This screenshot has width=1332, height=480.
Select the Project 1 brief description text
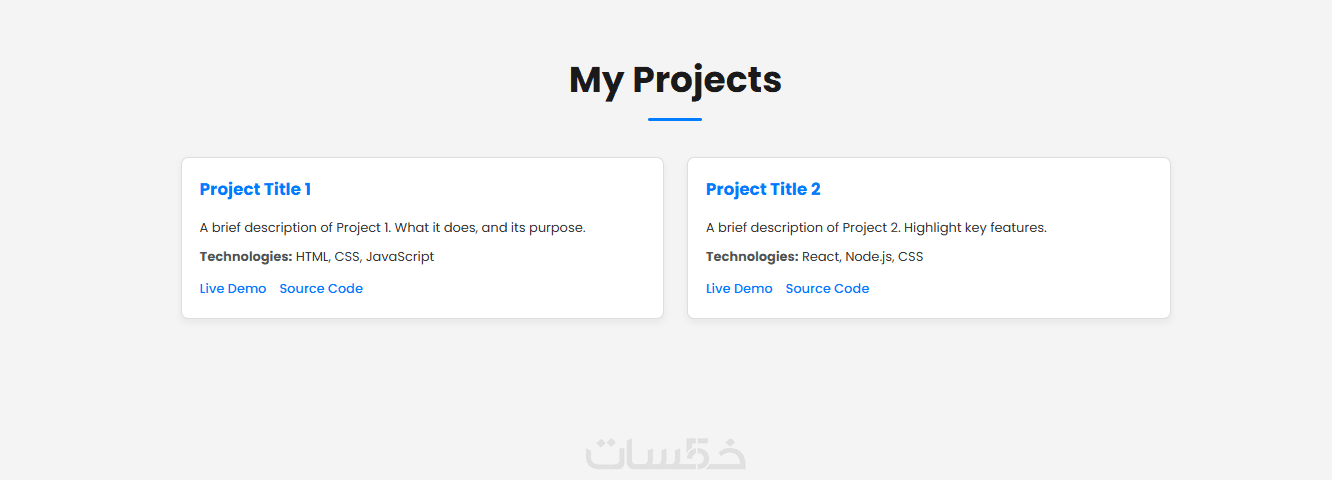(x=392, y=228)
